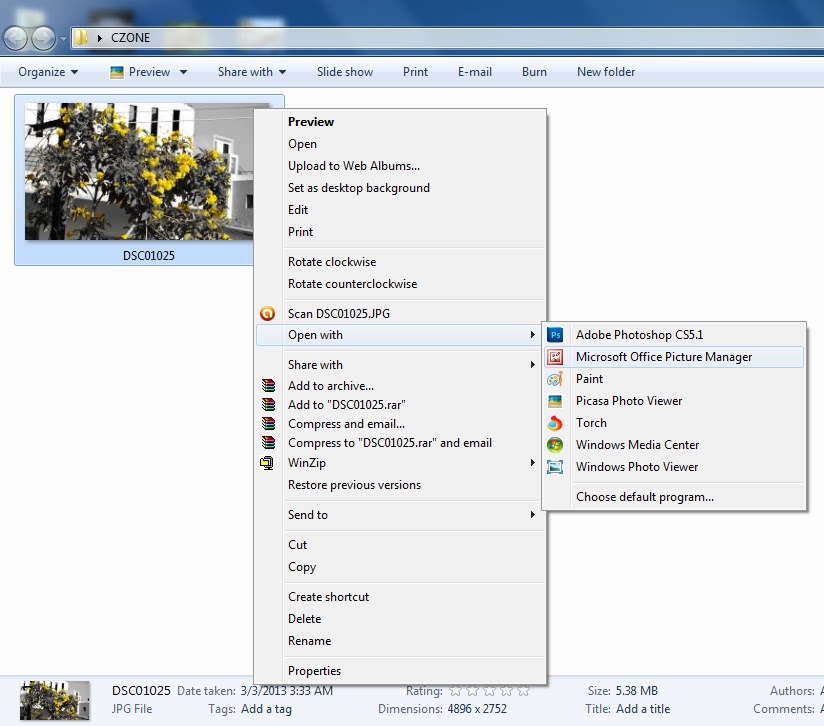Click the E-mail toolbar button
Viewport: 824px width, 726px height.
(x=475, y=72)
